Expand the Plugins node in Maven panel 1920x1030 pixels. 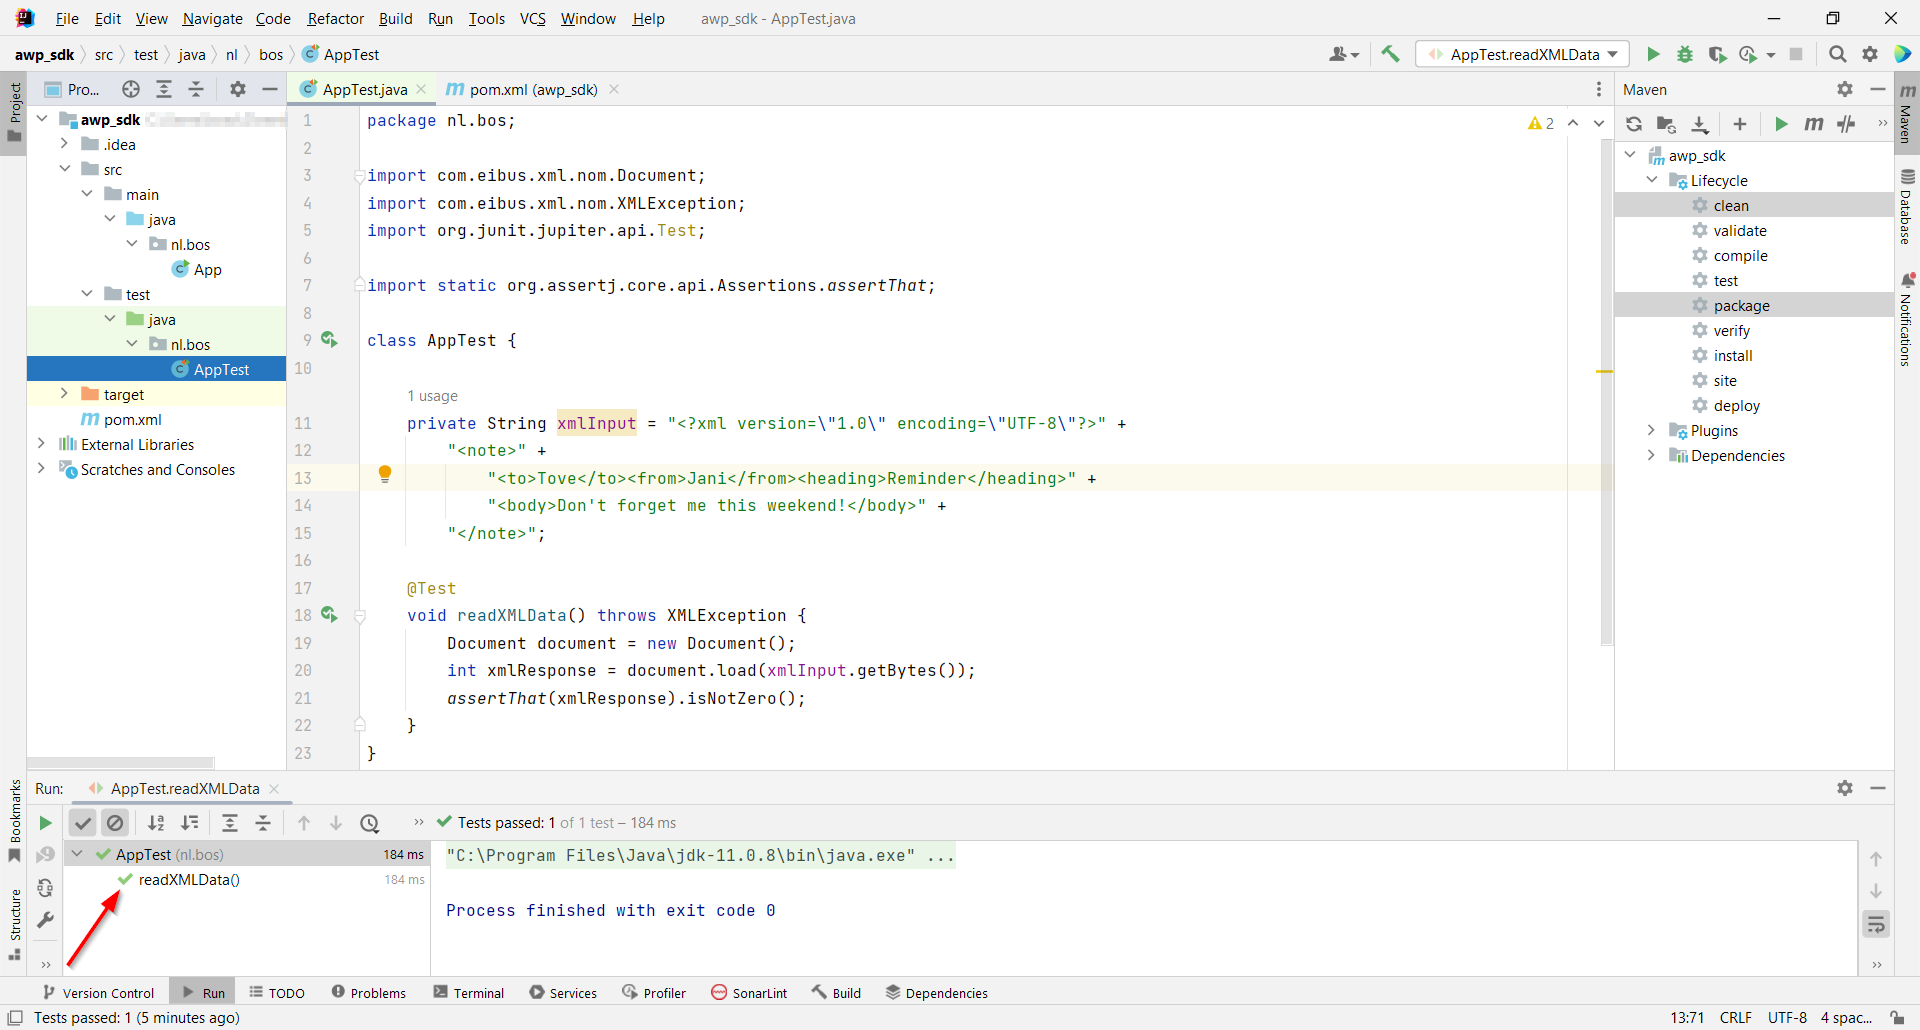click(x=1651, y=430)
